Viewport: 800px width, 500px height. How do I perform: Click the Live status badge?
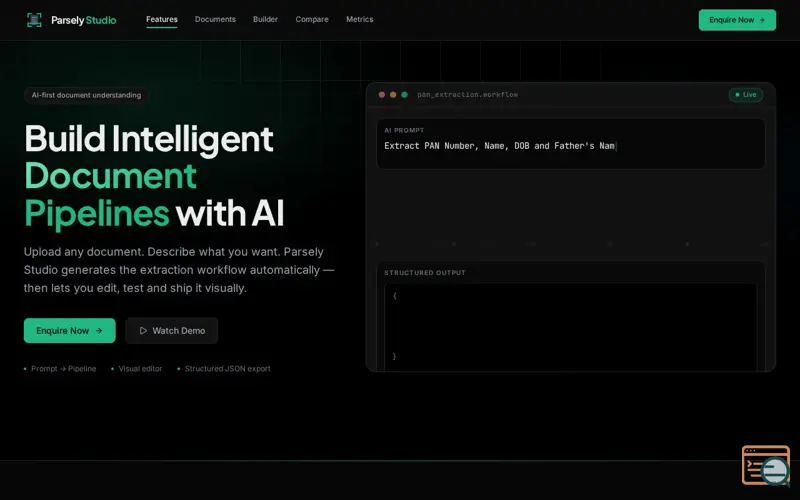pos(745,95)
